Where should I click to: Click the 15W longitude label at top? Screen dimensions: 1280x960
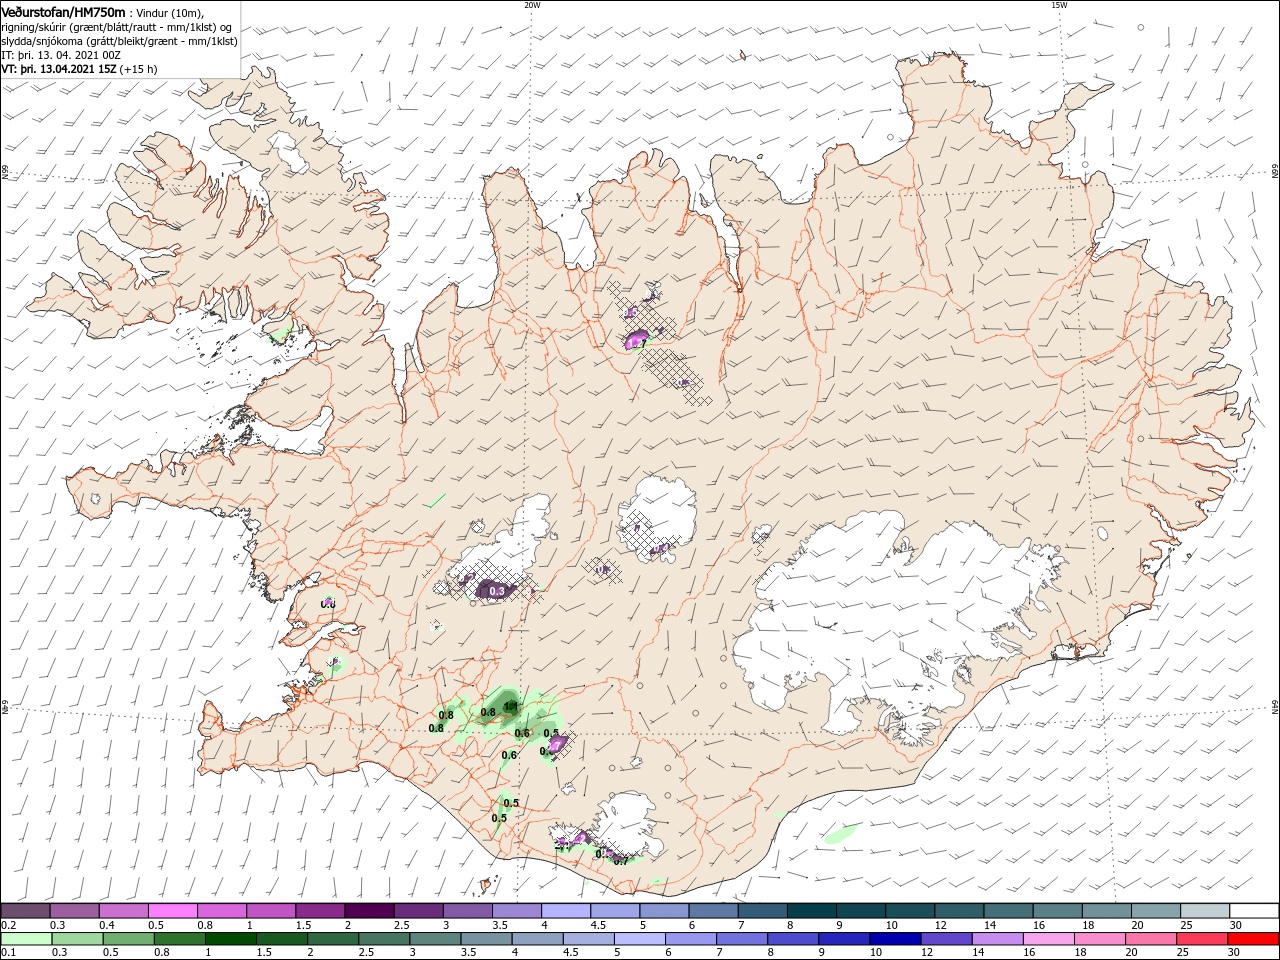tap(1059, 5)
